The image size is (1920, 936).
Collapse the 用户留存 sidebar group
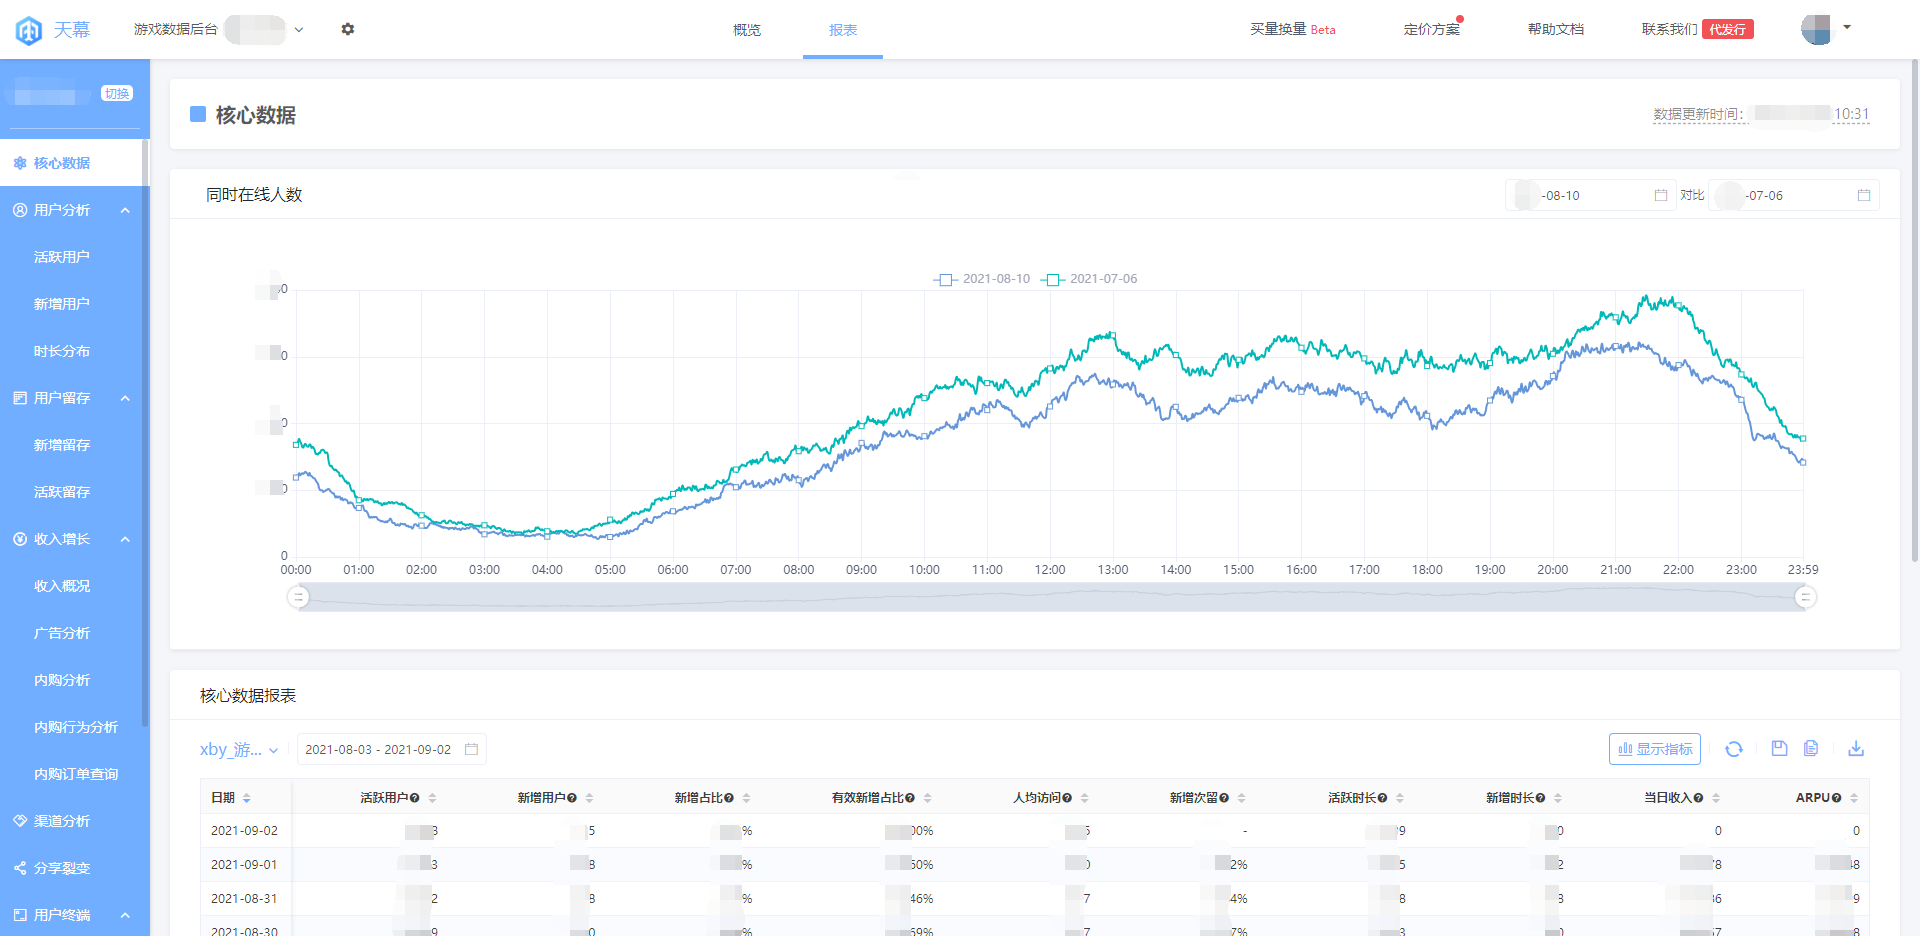125,398
